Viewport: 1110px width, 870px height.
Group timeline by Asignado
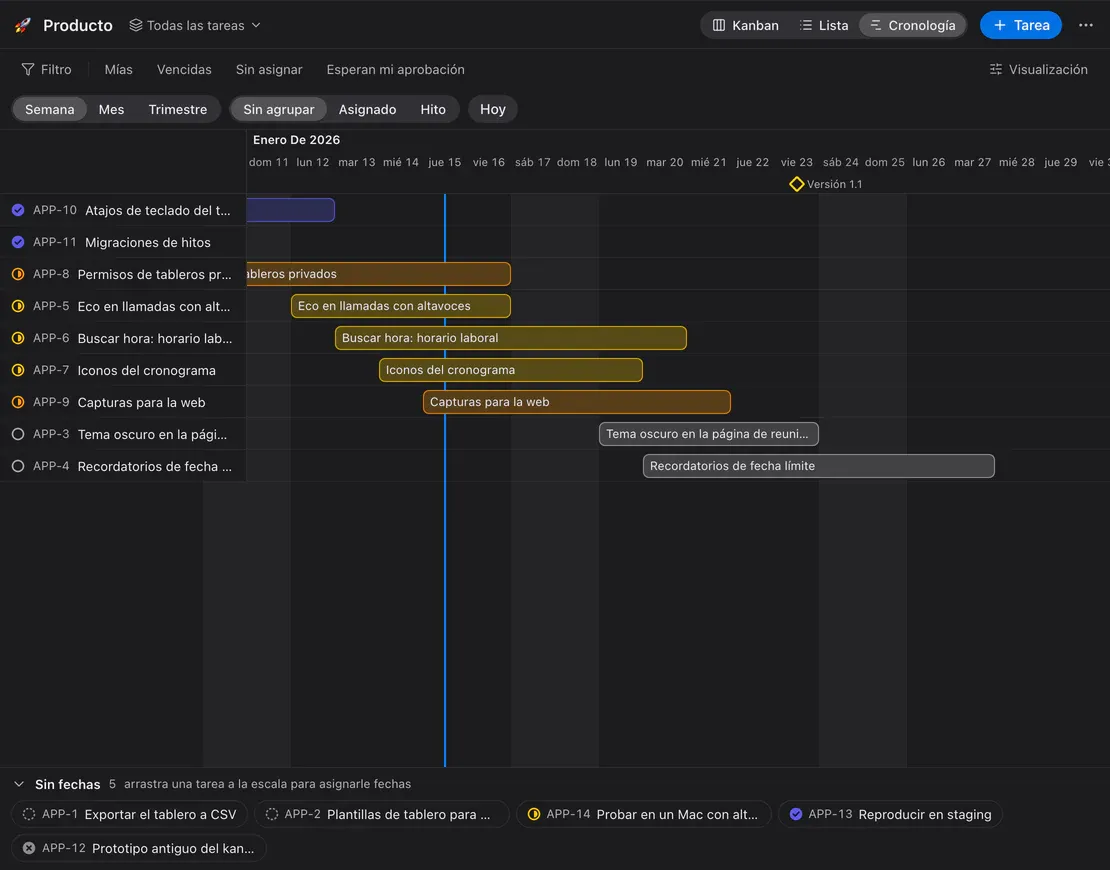367,110
